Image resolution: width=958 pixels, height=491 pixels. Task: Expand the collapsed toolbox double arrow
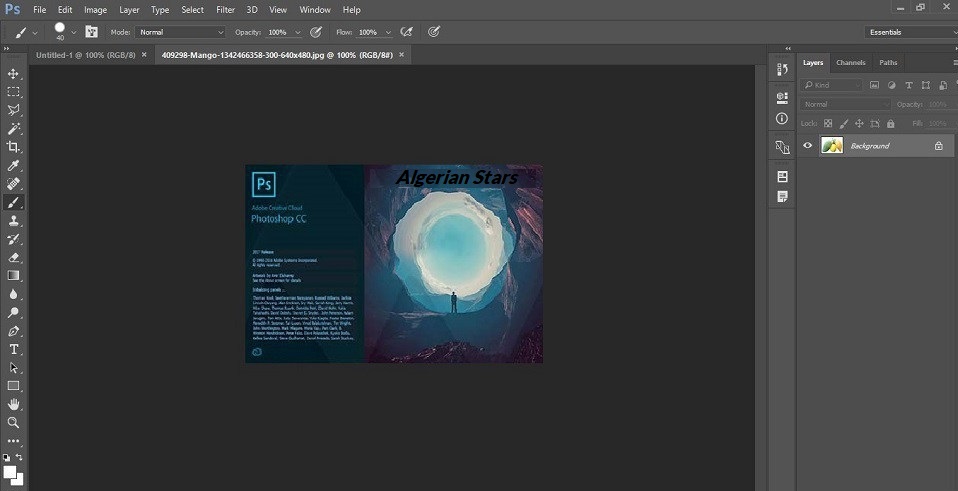point(7,48)
